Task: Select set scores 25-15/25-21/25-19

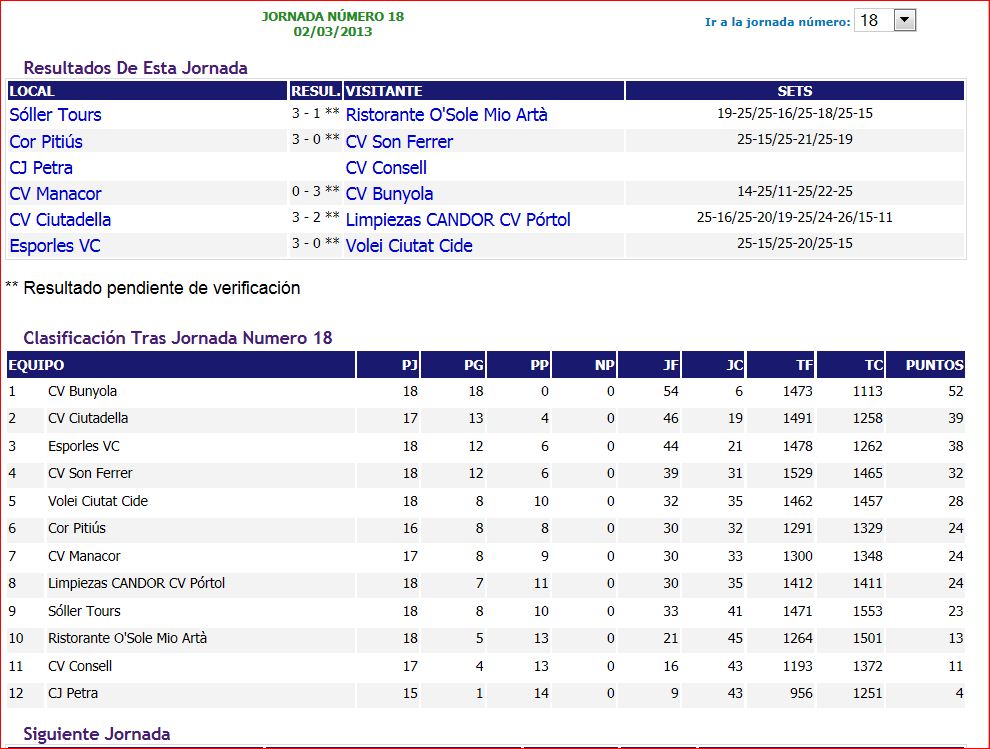Action: [x=795, y=140]
